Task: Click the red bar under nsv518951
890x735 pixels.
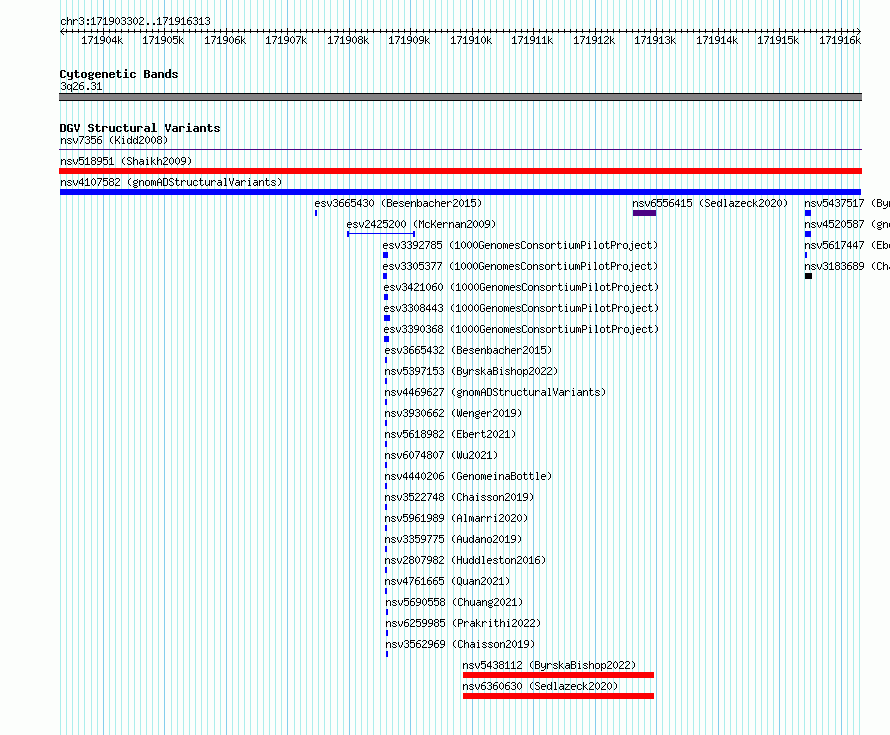Action: [460, 171]
